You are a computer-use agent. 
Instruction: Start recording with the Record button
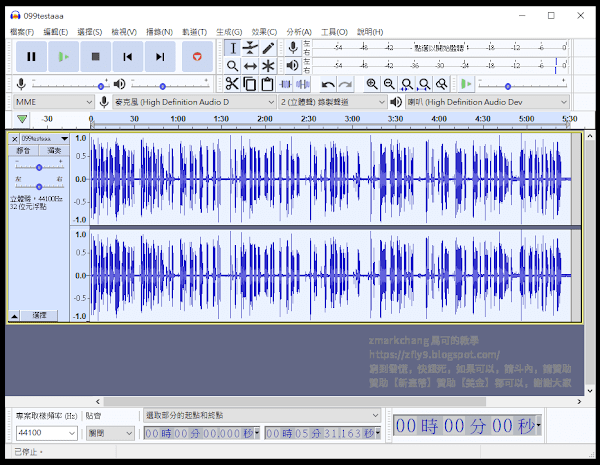point(197,57)
